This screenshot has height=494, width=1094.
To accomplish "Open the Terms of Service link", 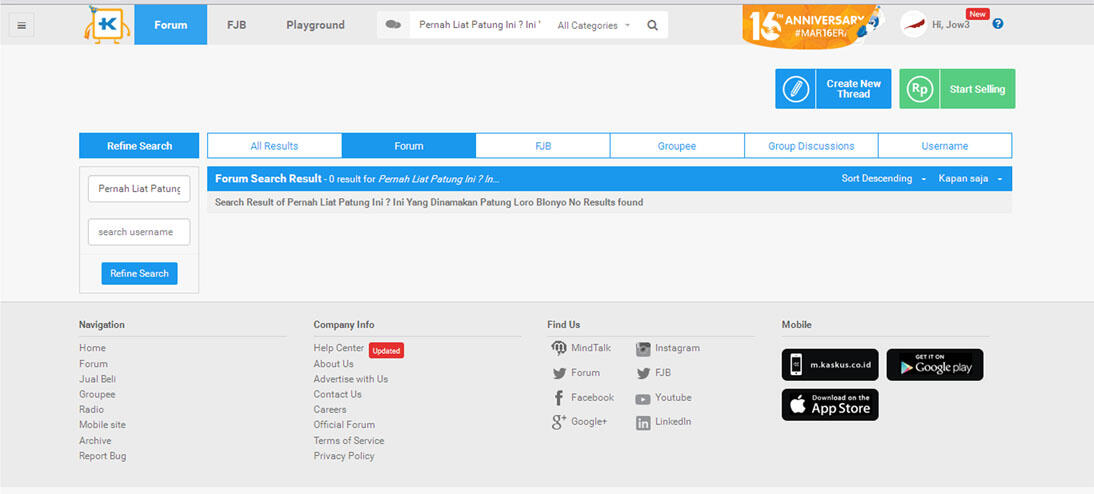I will 349,440.
